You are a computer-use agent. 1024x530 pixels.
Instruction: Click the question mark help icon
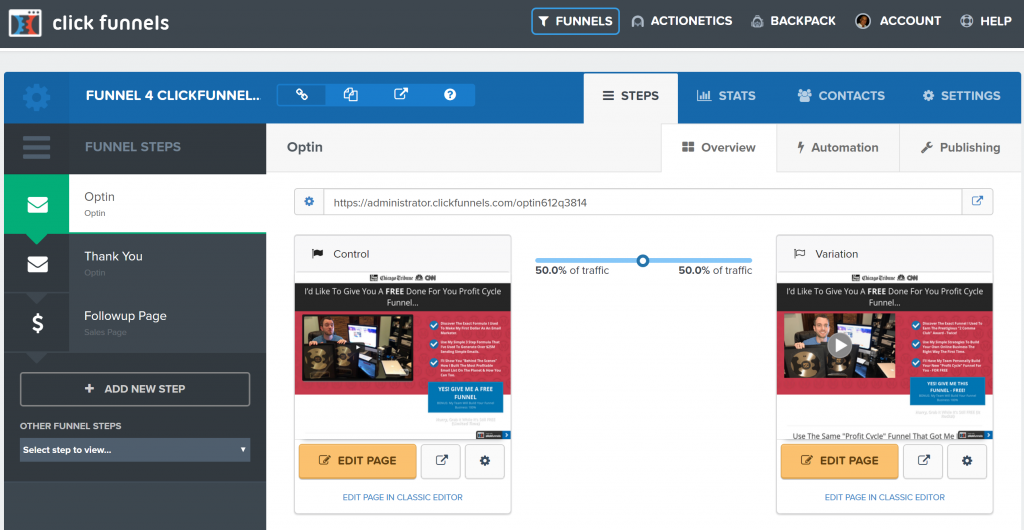[x=450, y=95]
